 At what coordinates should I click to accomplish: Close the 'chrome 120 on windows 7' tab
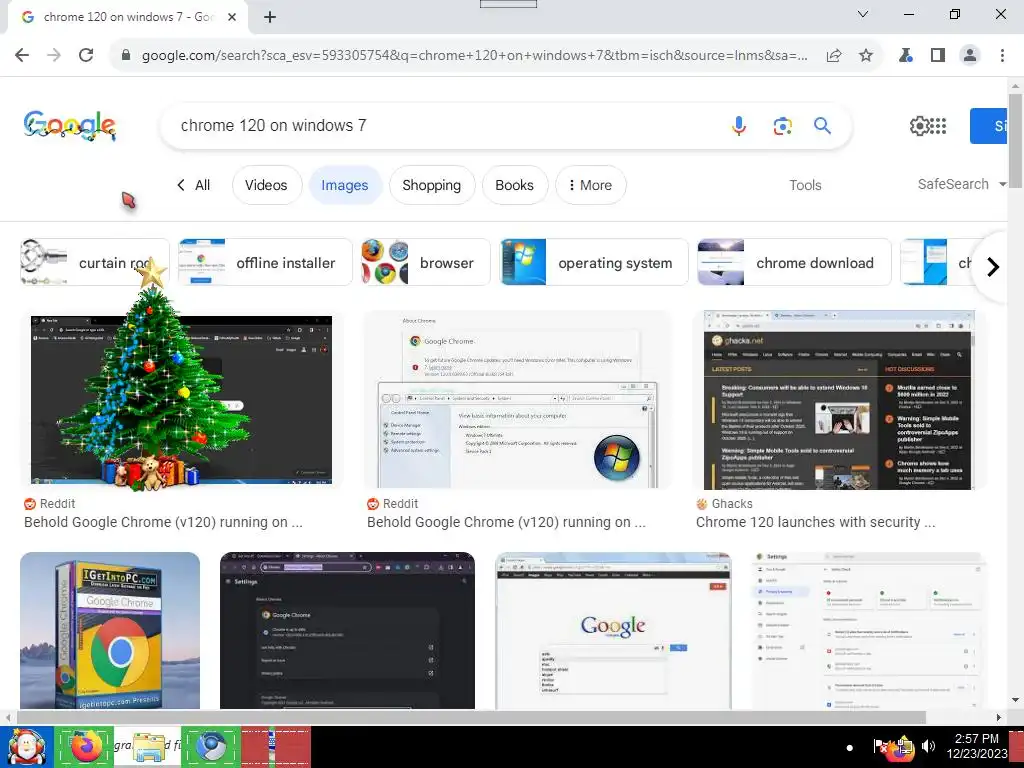point(232,17)
